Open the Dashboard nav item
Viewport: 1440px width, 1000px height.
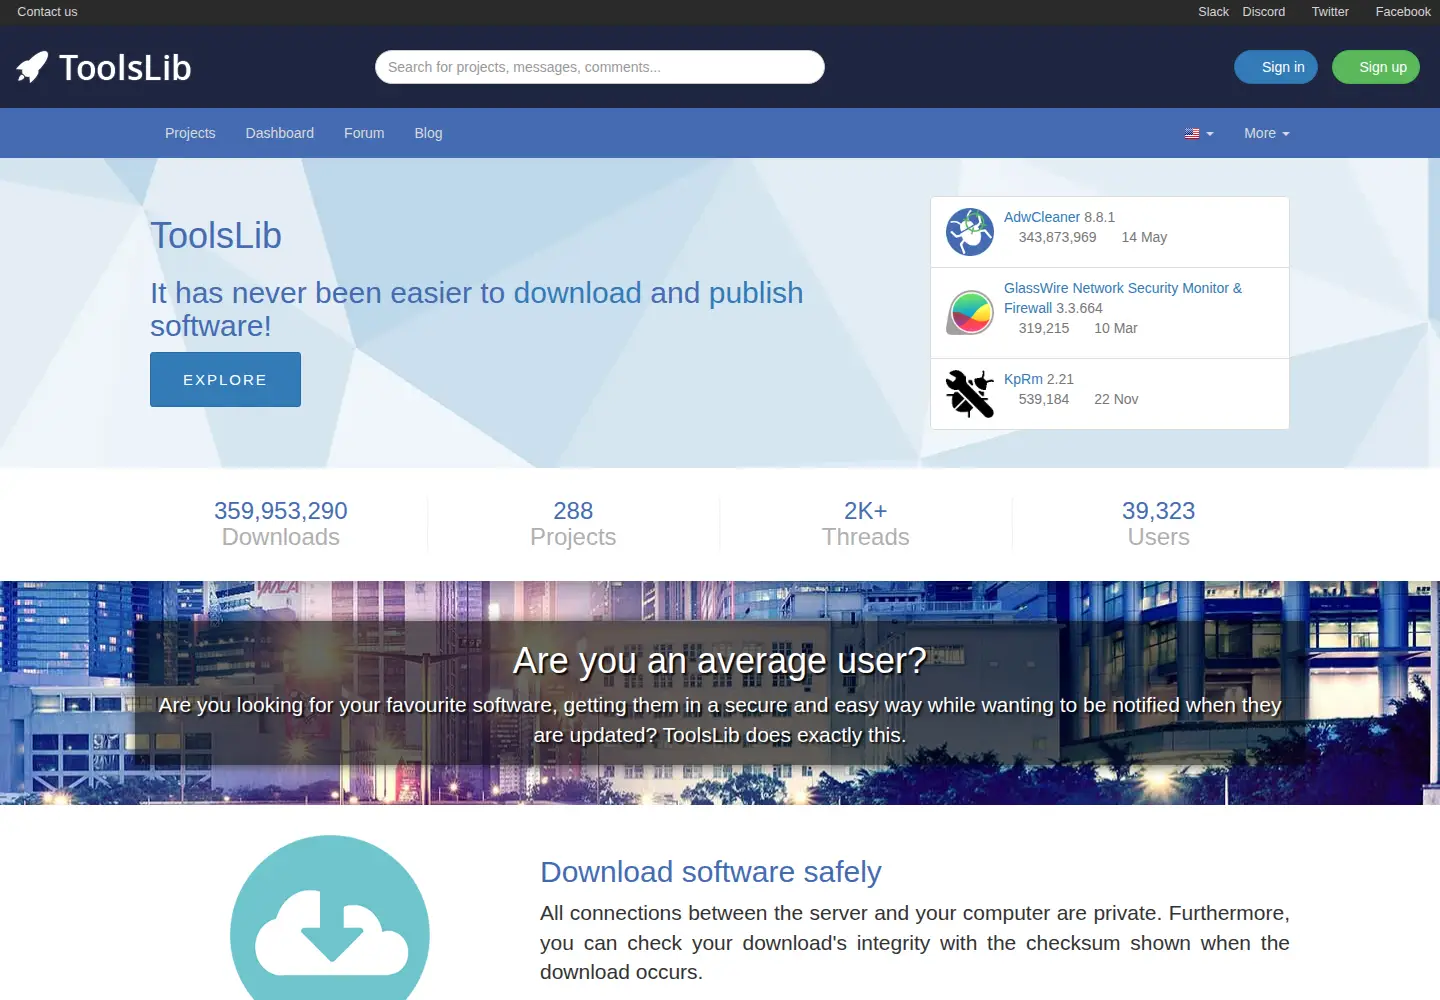(280, 133)
